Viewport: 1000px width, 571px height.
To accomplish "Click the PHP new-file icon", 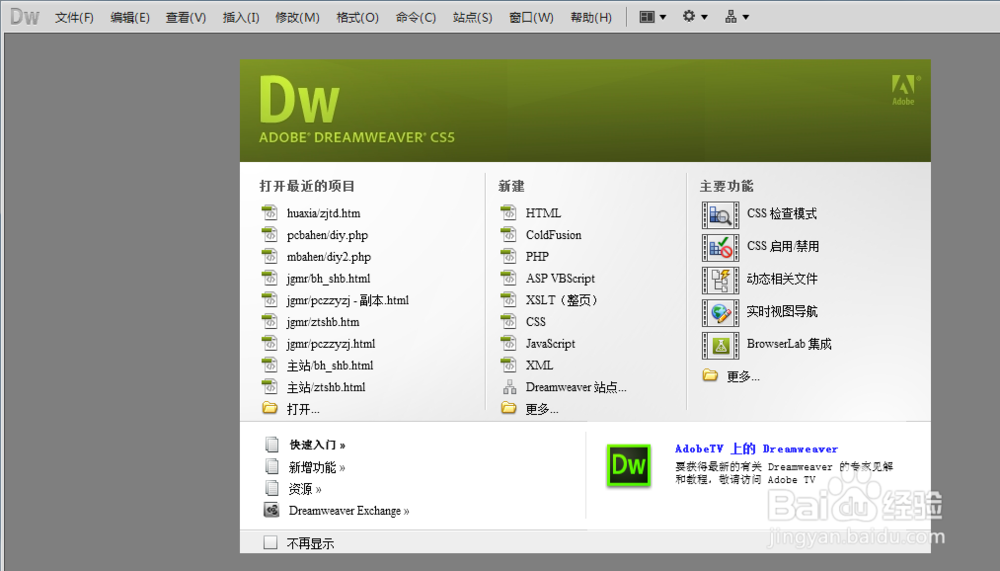I will (508, 255).
